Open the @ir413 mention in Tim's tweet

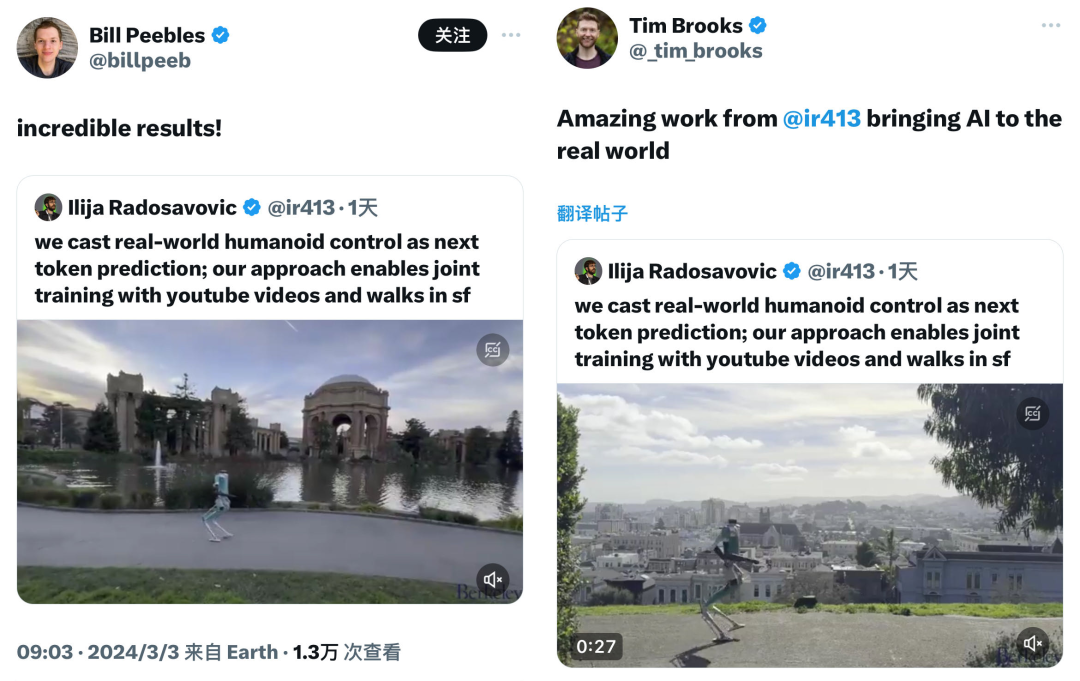click(821, 119)
